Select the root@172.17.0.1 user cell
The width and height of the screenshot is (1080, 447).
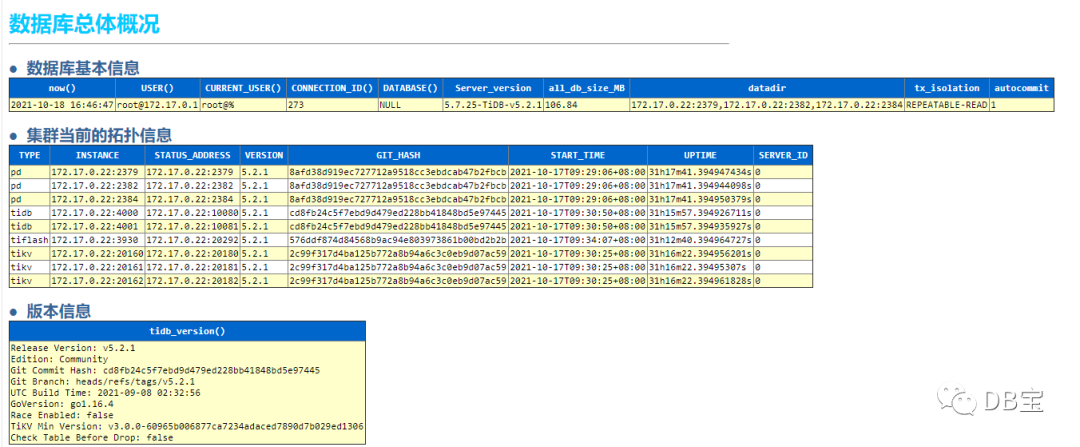[158, 105]
